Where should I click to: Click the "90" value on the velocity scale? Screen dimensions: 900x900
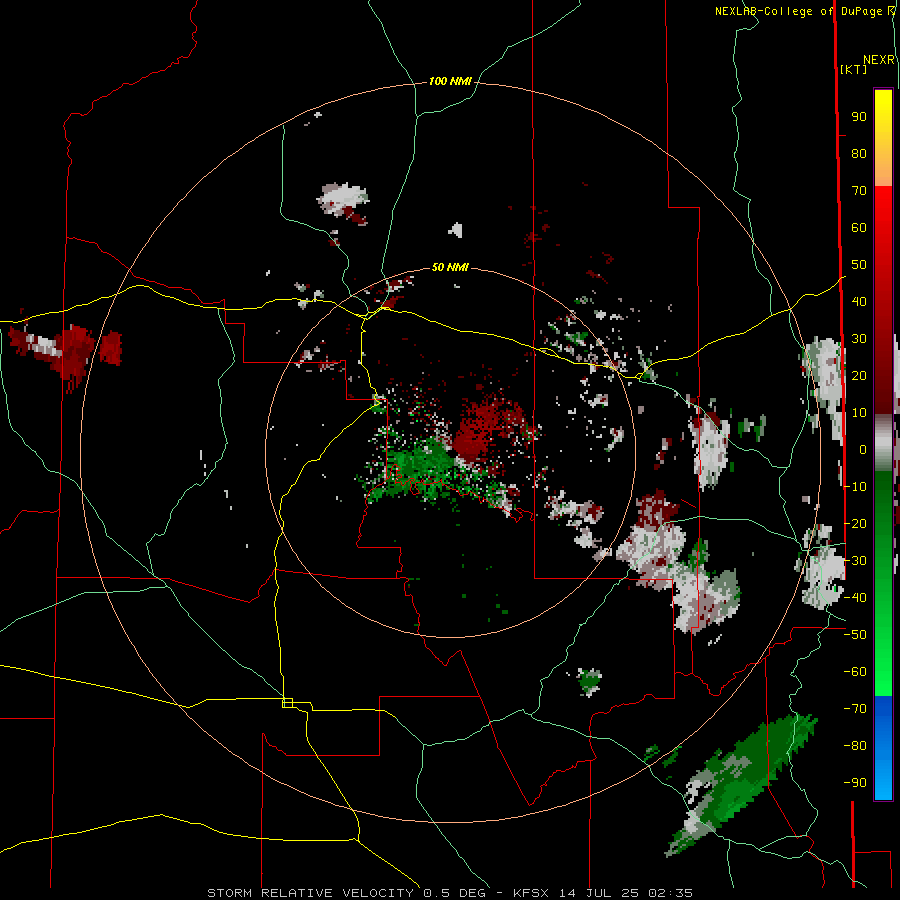pyautogui.click(x=859, y=117)
